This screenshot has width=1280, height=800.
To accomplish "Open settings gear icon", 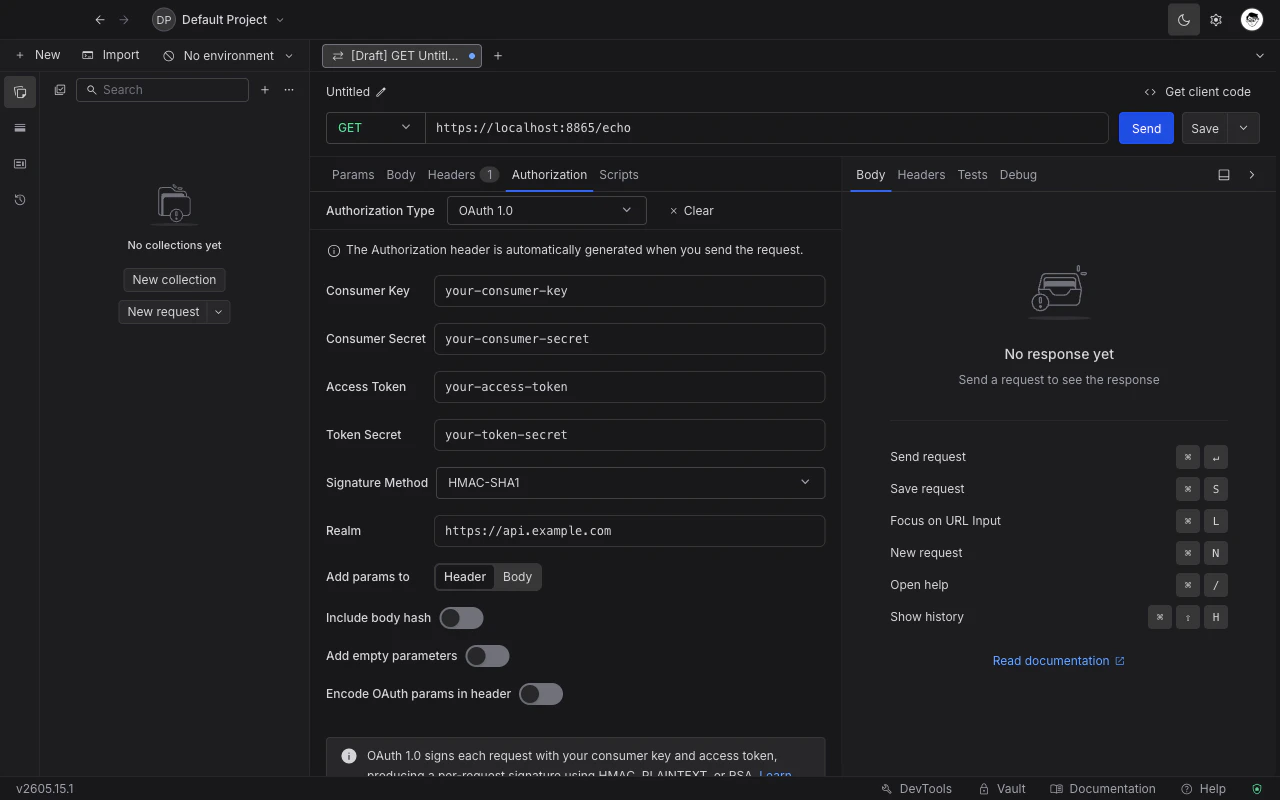I will [1216, 19].
